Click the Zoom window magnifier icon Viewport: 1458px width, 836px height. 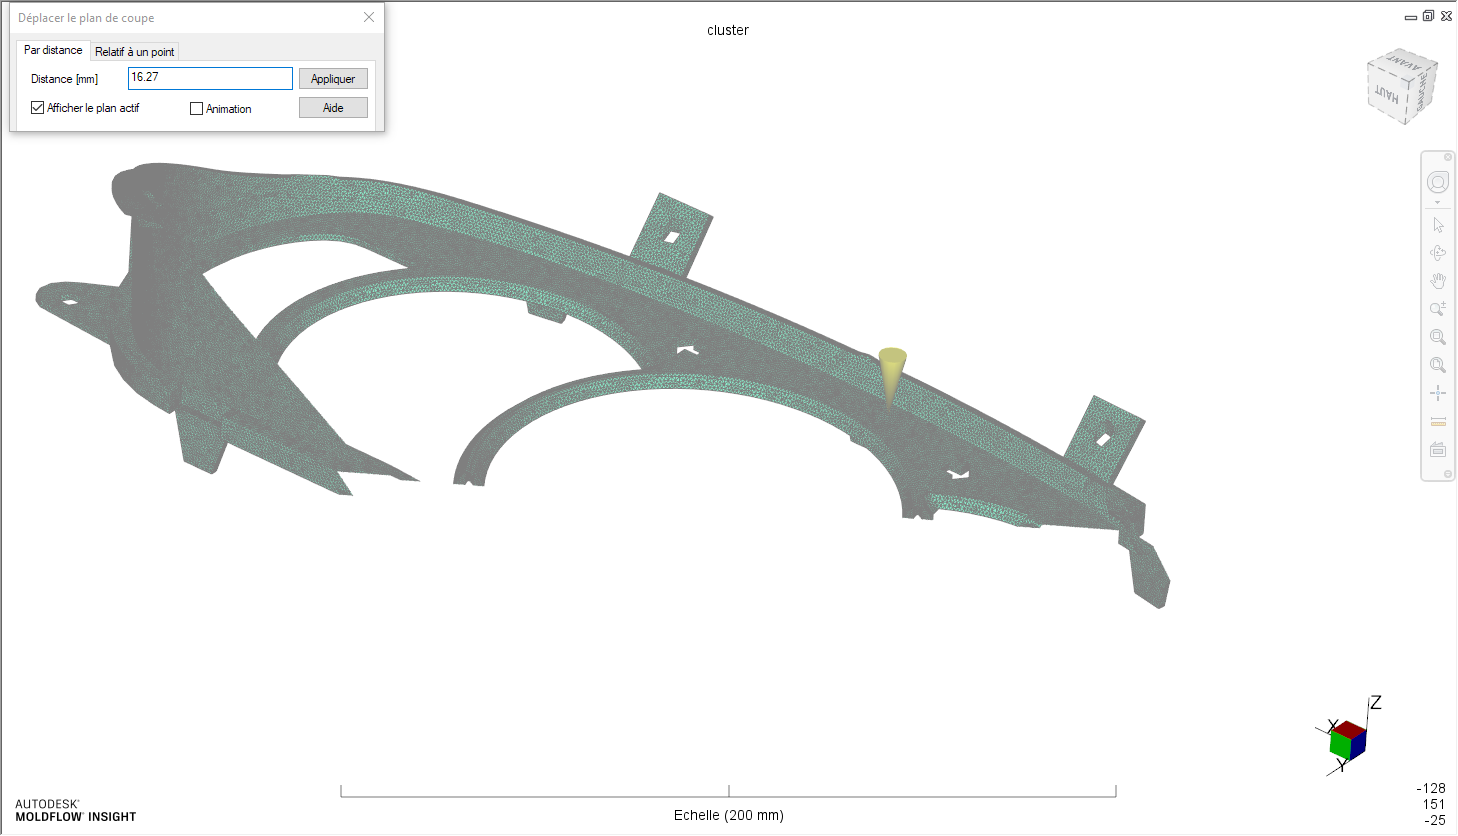(x=1438, y=337)
